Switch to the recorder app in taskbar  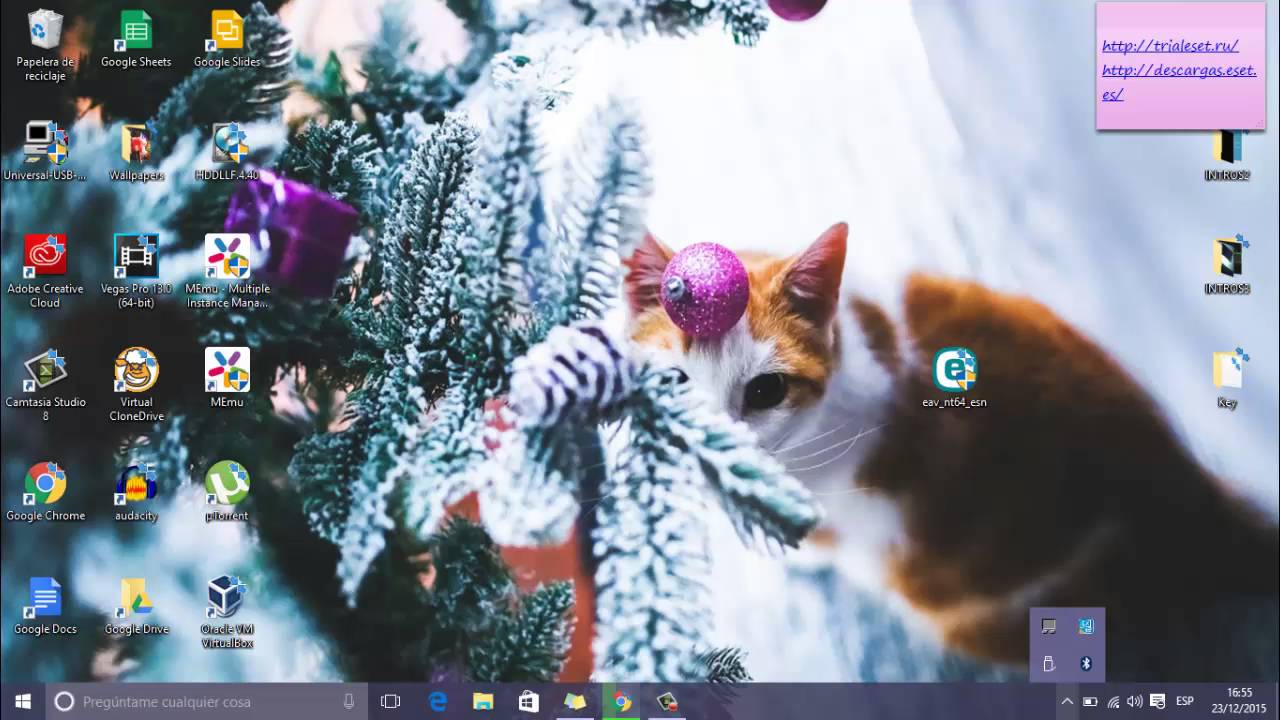click(x=667, y=702)
